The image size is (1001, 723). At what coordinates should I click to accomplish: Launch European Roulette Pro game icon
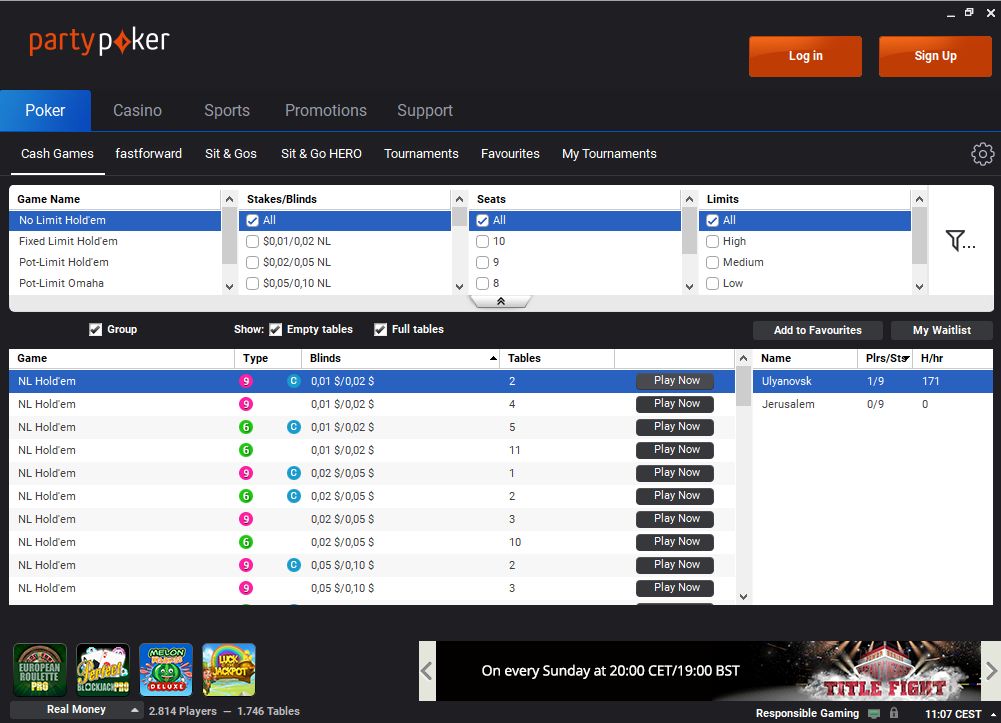pos(40,669)
